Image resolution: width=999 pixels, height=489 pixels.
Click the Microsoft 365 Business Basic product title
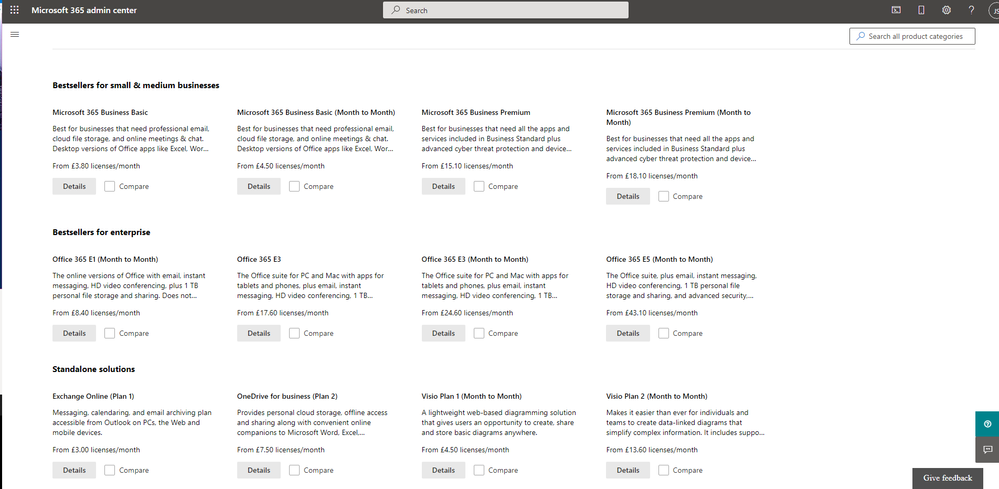pyautogui.click(x=100, y=112)
